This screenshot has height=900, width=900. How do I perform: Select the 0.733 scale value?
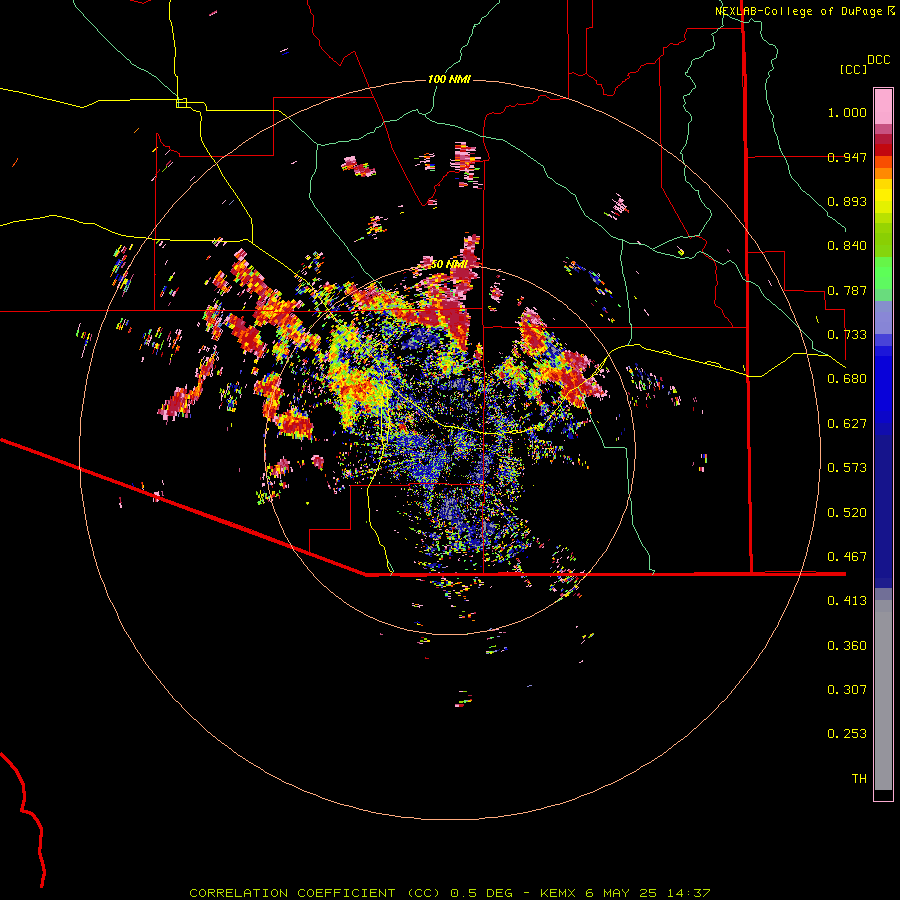tap(847, 335)
